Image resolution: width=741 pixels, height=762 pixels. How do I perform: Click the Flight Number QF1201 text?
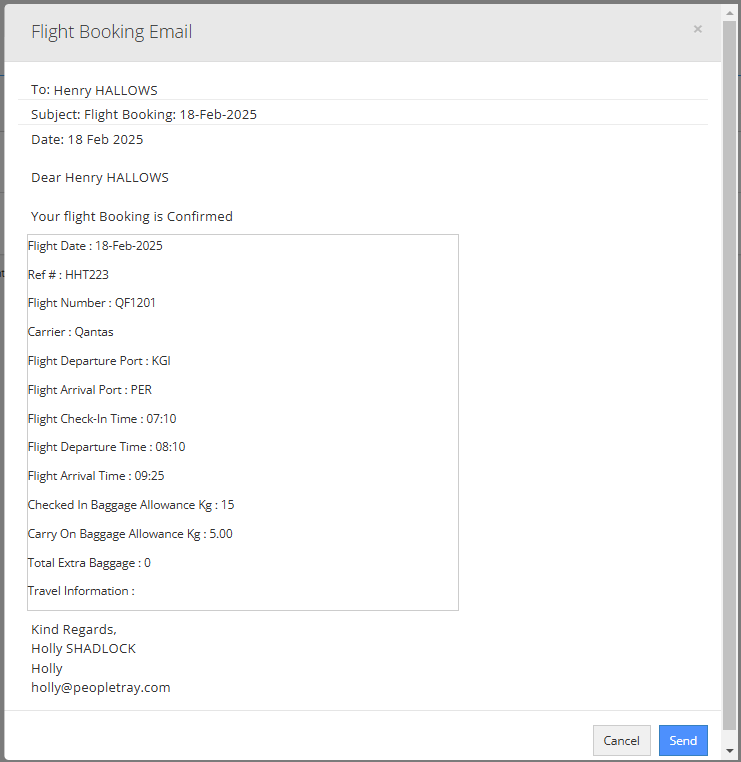click(92, 303)
